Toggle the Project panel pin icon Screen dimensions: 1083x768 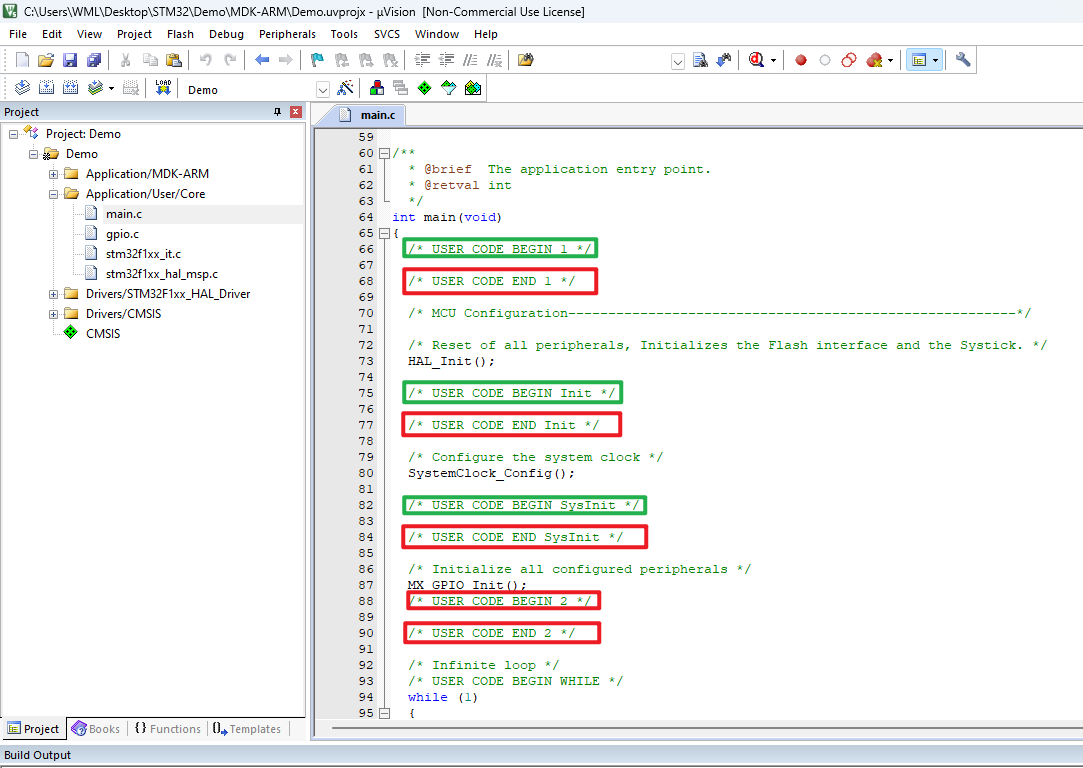point(278,112)
